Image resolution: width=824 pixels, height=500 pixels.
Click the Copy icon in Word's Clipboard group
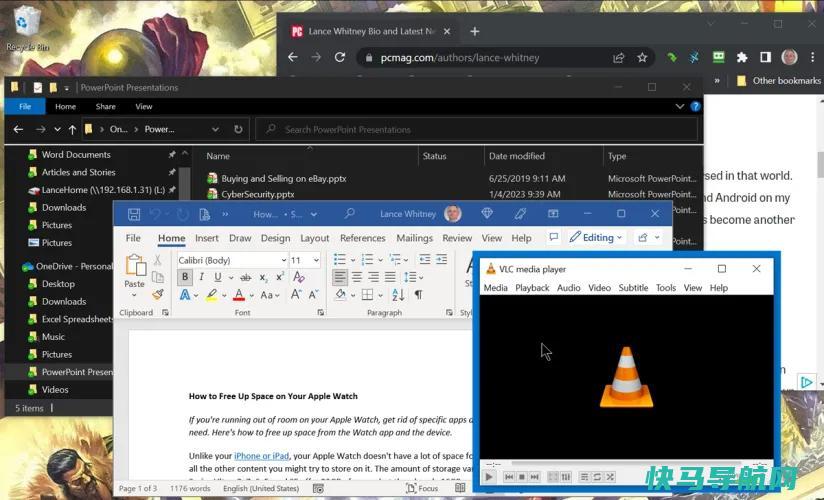point(157,277)
